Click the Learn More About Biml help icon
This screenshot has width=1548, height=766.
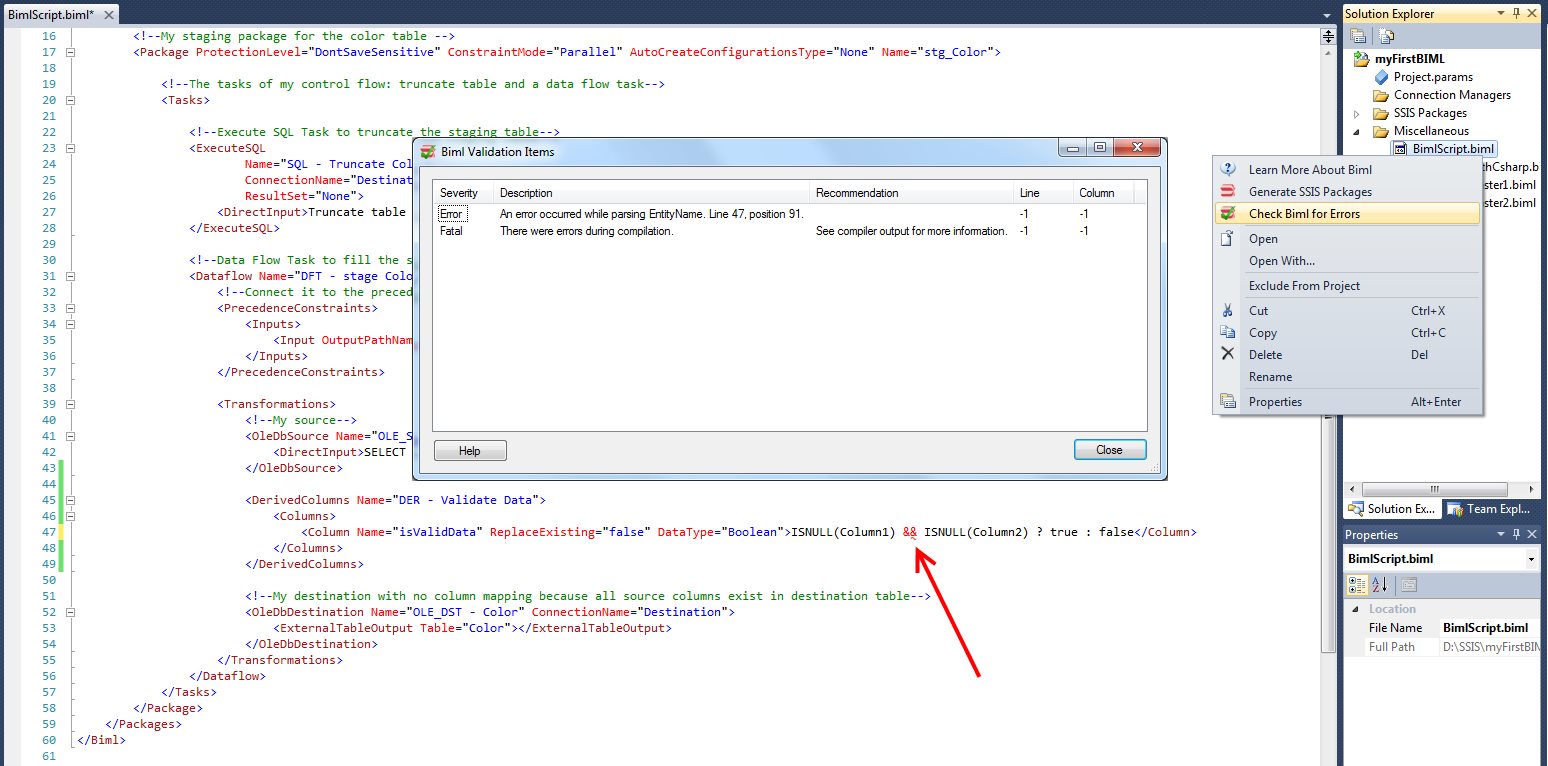coord(1227,168)
